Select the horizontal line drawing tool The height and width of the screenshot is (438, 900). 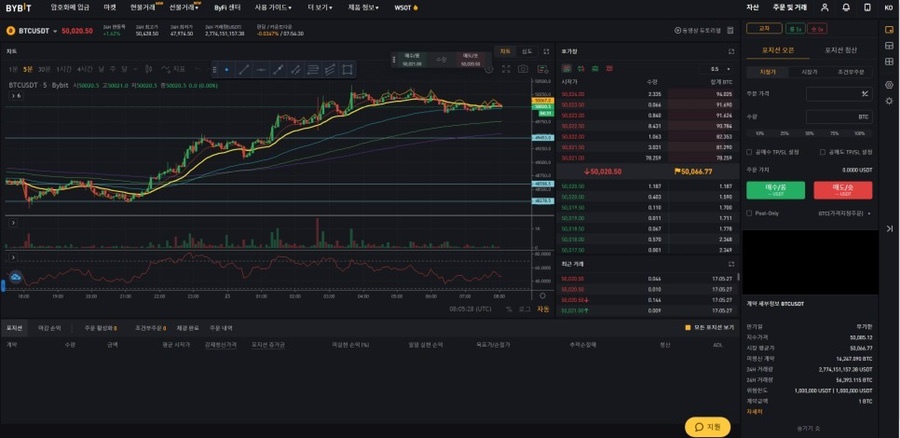click(261, 69)
